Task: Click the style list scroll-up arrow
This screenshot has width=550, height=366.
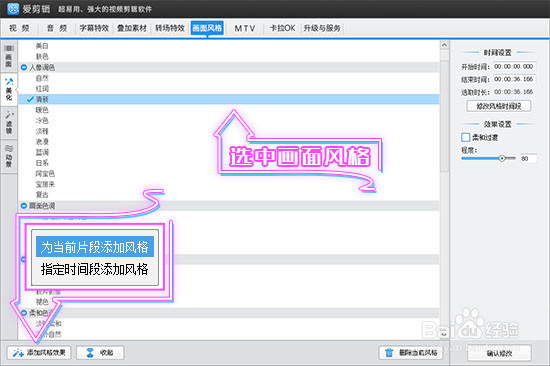Action: pyautogui.click(x=444, y=45)
